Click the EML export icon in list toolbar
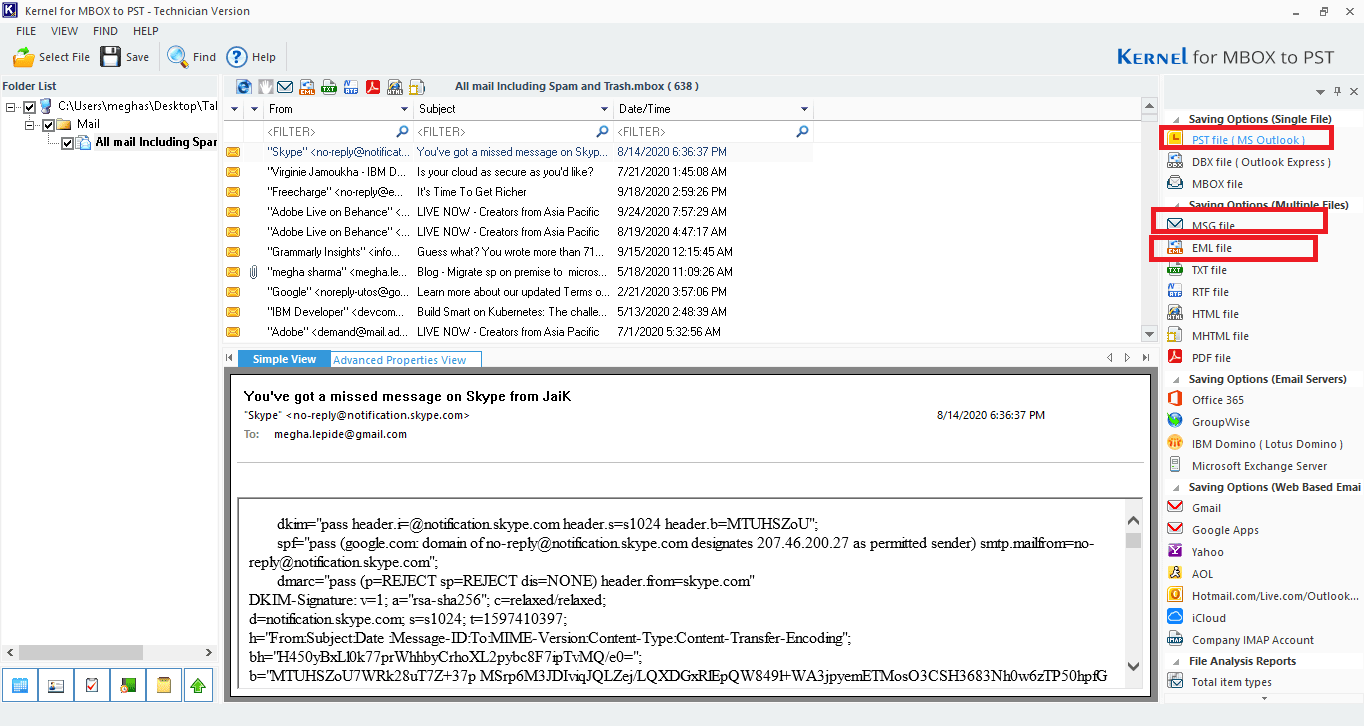 (307, 87)
